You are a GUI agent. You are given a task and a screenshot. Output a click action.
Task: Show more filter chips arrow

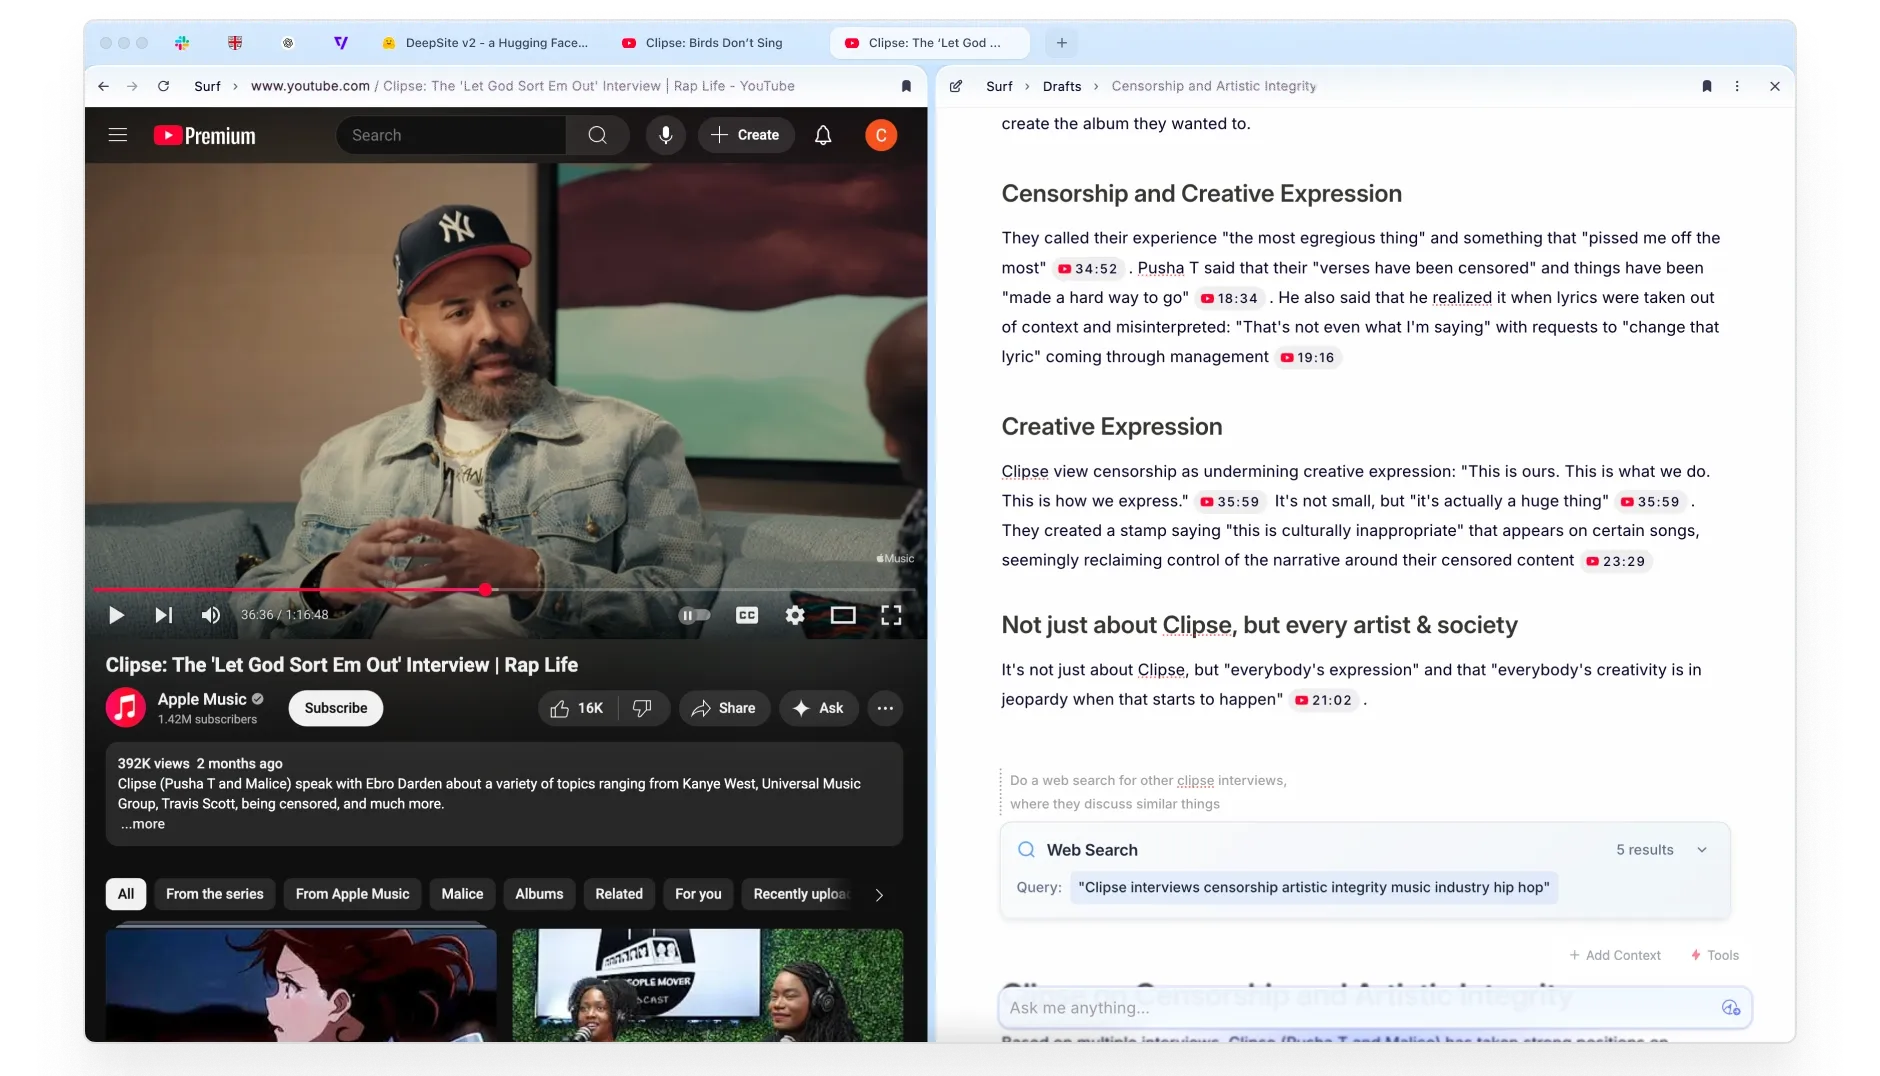[879, 895]
